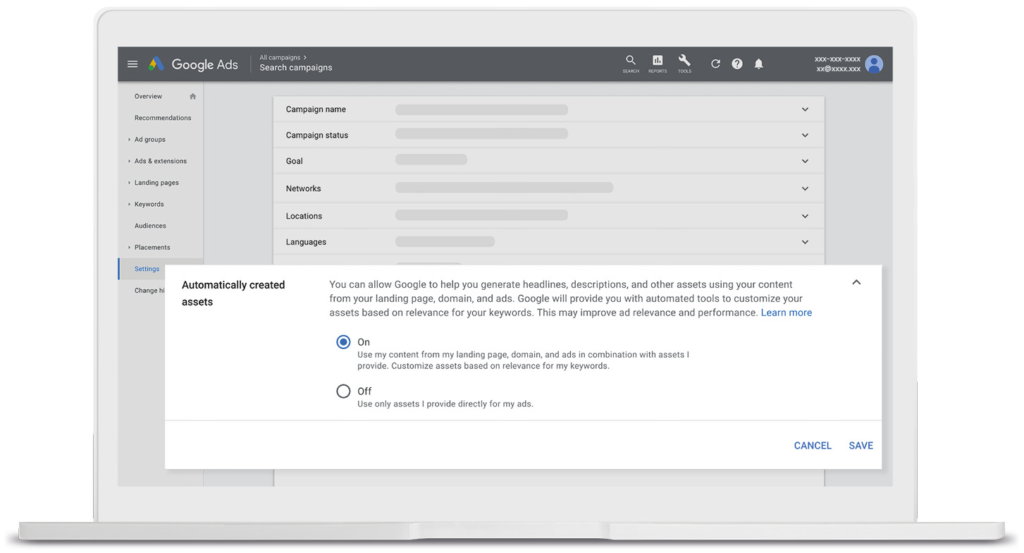Open the hamburger main menu
This screenshot has height=553, width=1024.
pos(132,64)
